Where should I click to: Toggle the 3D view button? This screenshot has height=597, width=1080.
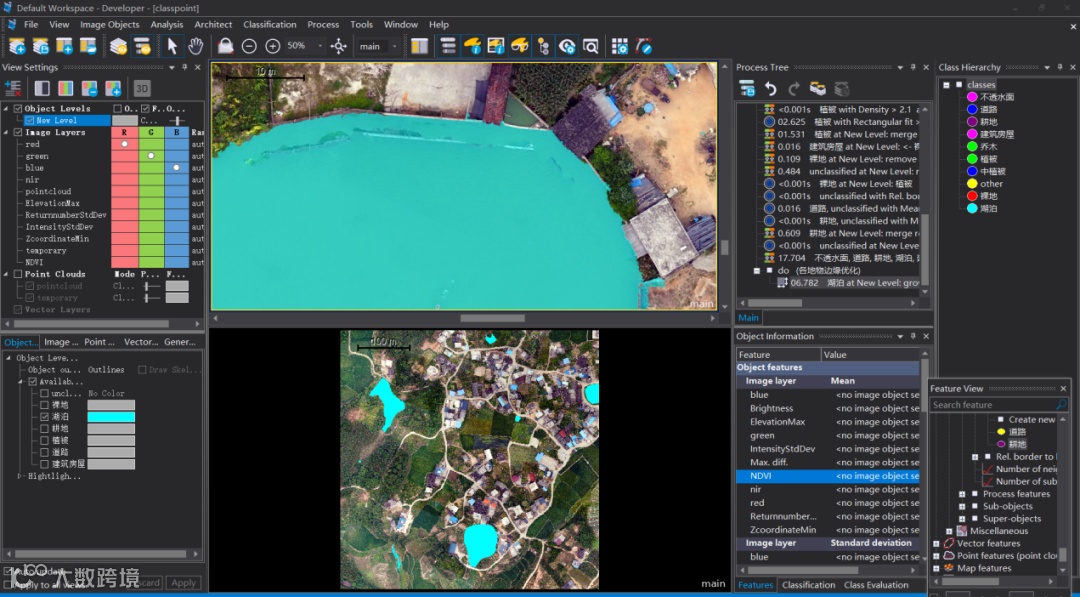[142, 88]
